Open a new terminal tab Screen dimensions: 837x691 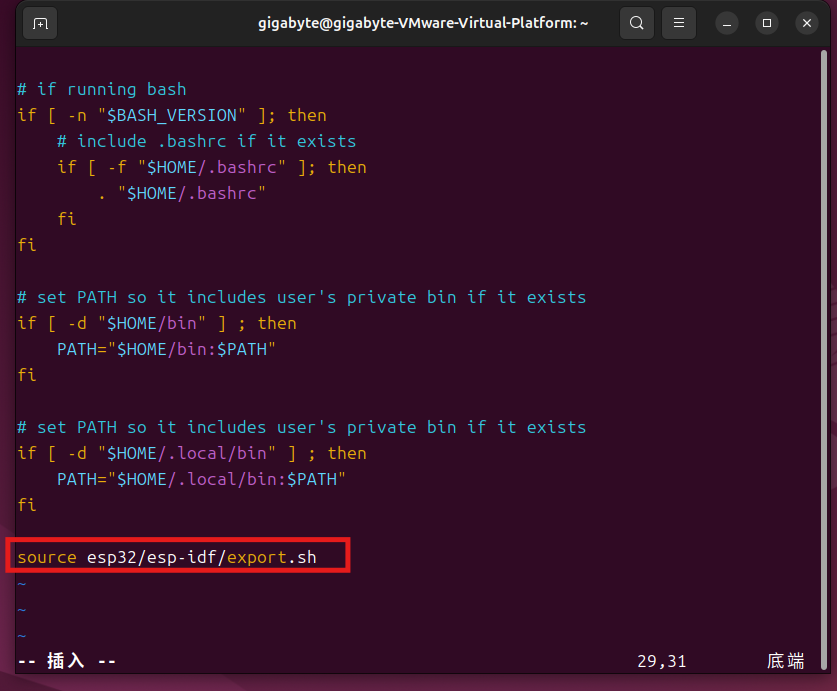coord(39,22)
